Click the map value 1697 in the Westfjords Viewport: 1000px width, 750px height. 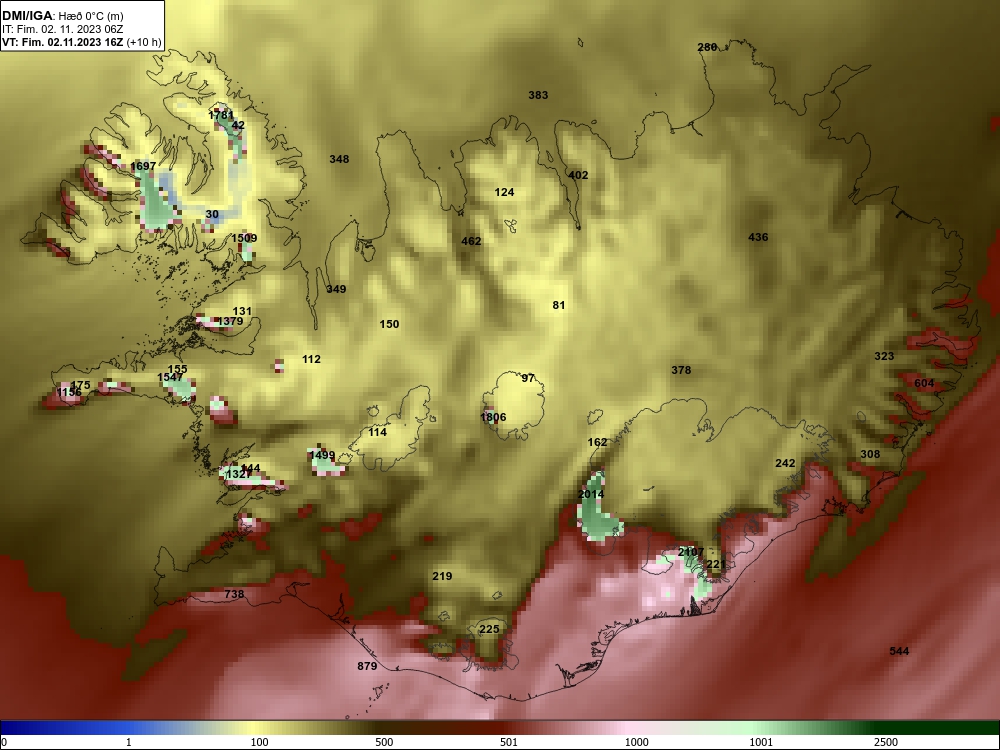143,166
